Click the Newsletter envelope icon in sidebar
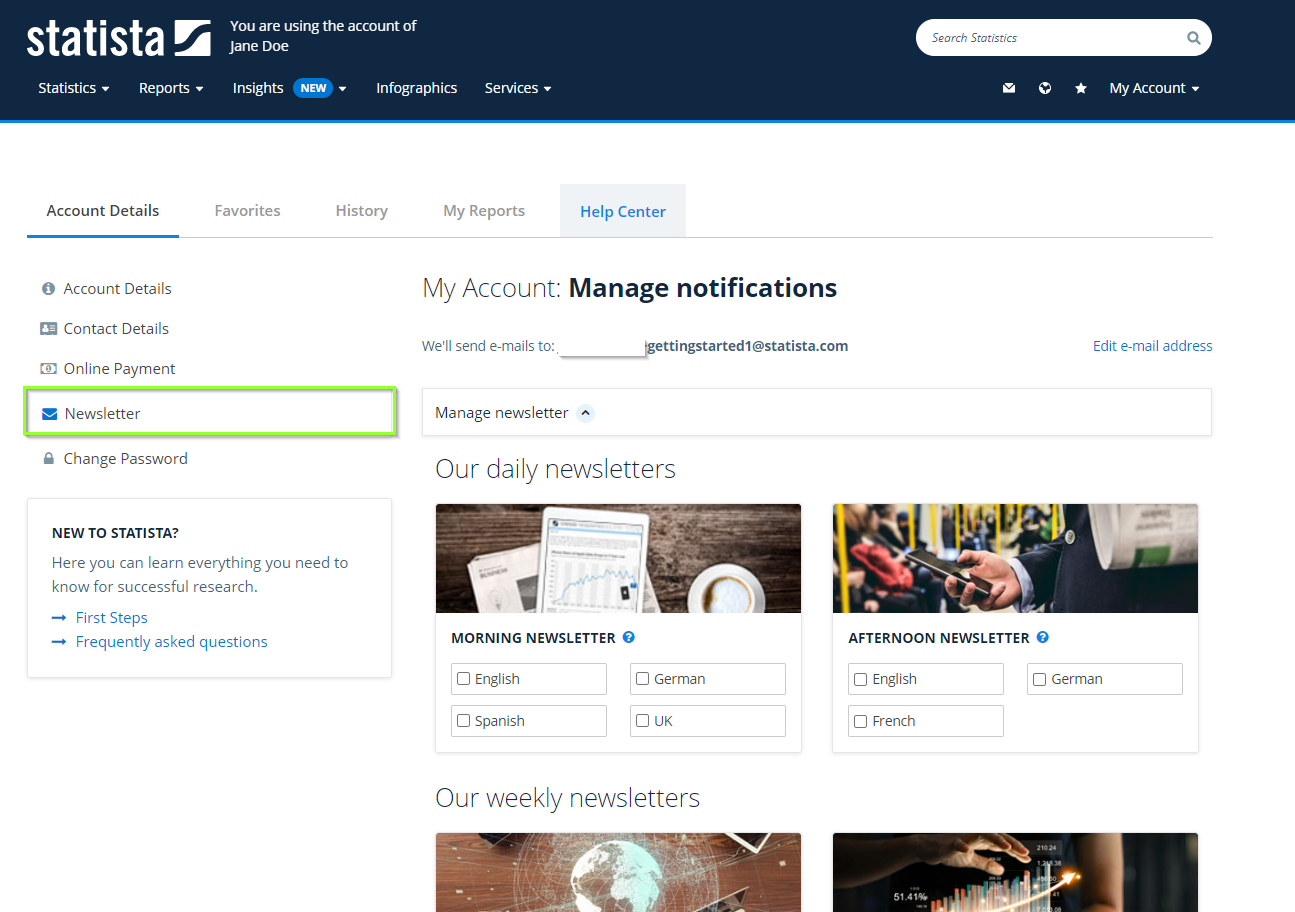Image resolution: width=1295 pixels, height=912 pixels. point(49,414)
